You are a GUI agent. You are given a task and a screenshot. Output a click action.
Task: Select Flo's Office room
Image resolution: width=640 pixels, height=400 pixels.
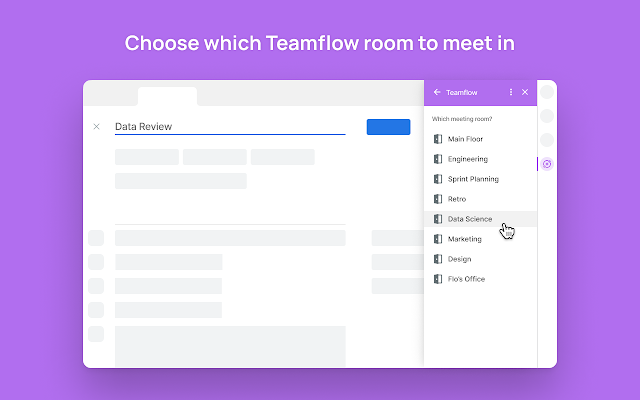[480, 279]
